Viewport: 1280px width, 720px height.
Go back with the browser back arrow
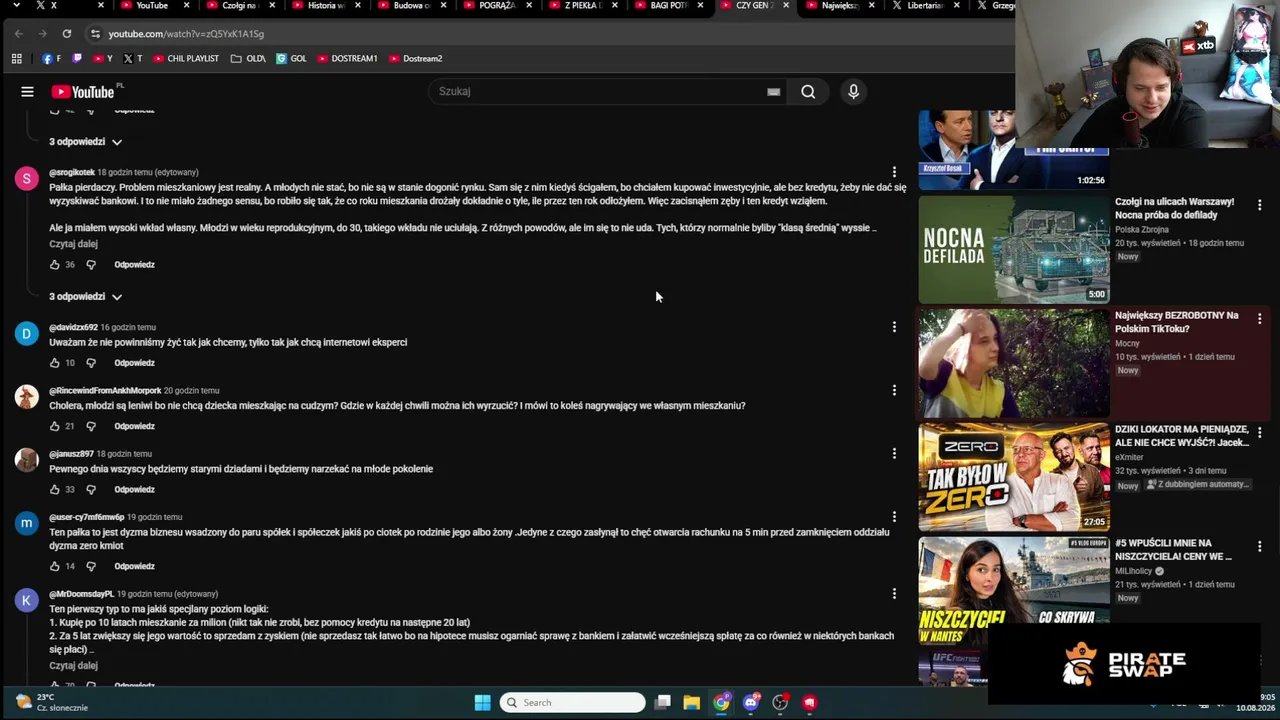pyautogui.click(x=18, y=34)
